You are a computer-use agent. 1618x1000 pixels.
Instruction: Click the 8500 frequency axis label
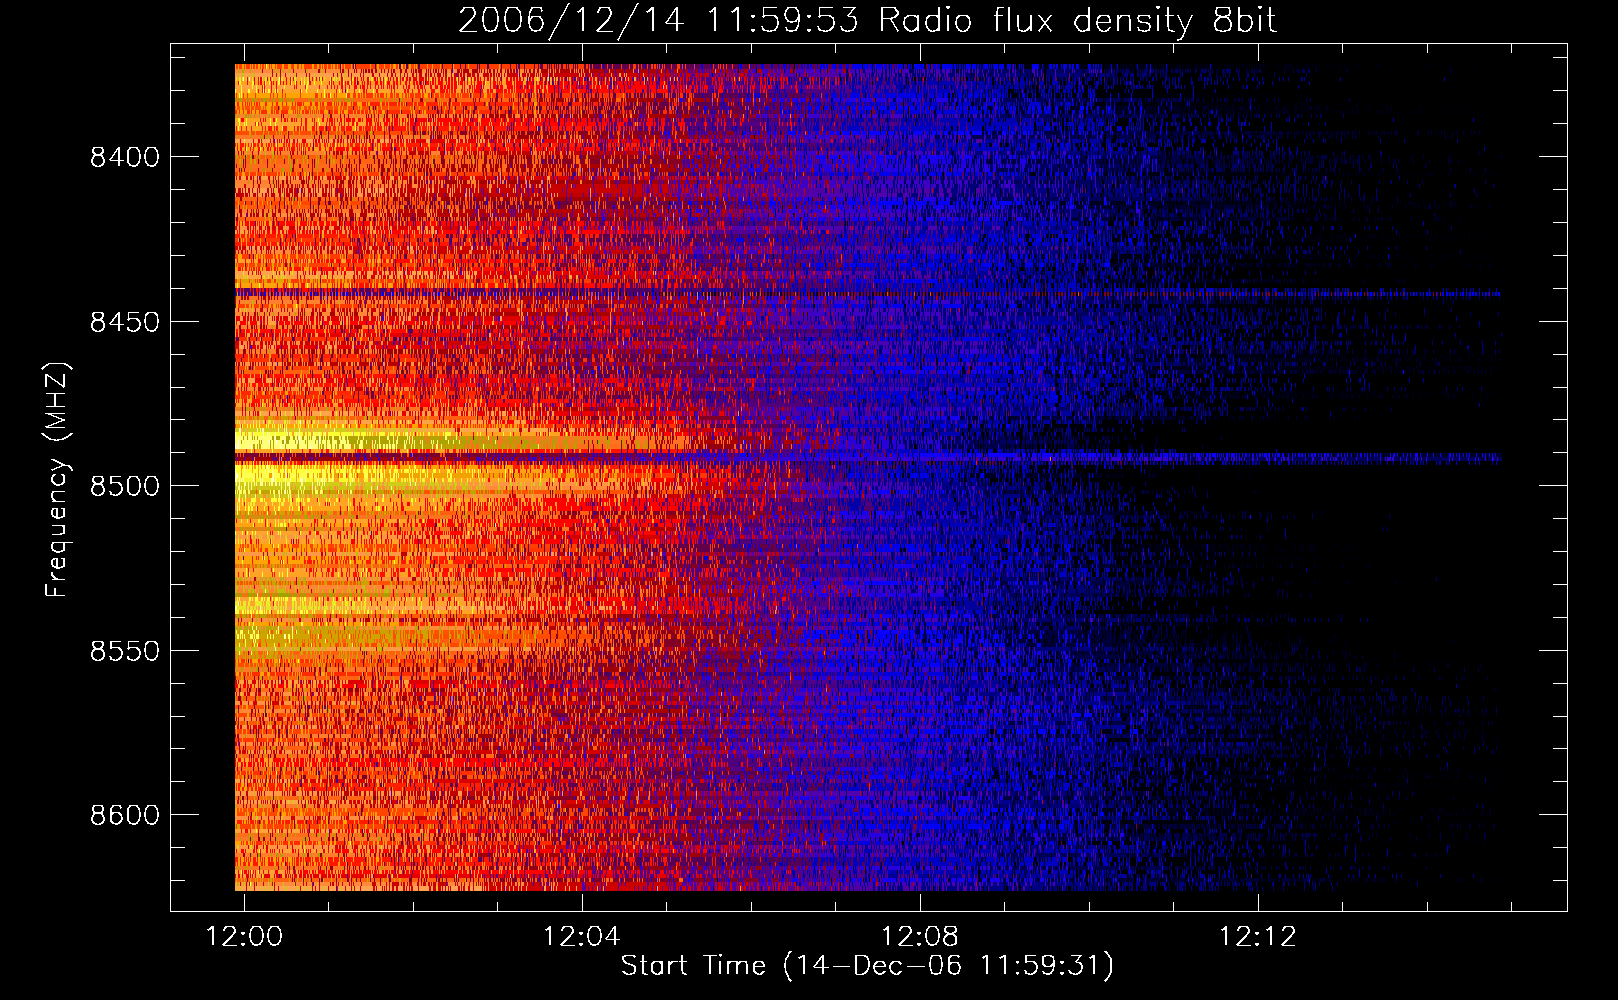(x=124, y=487)
